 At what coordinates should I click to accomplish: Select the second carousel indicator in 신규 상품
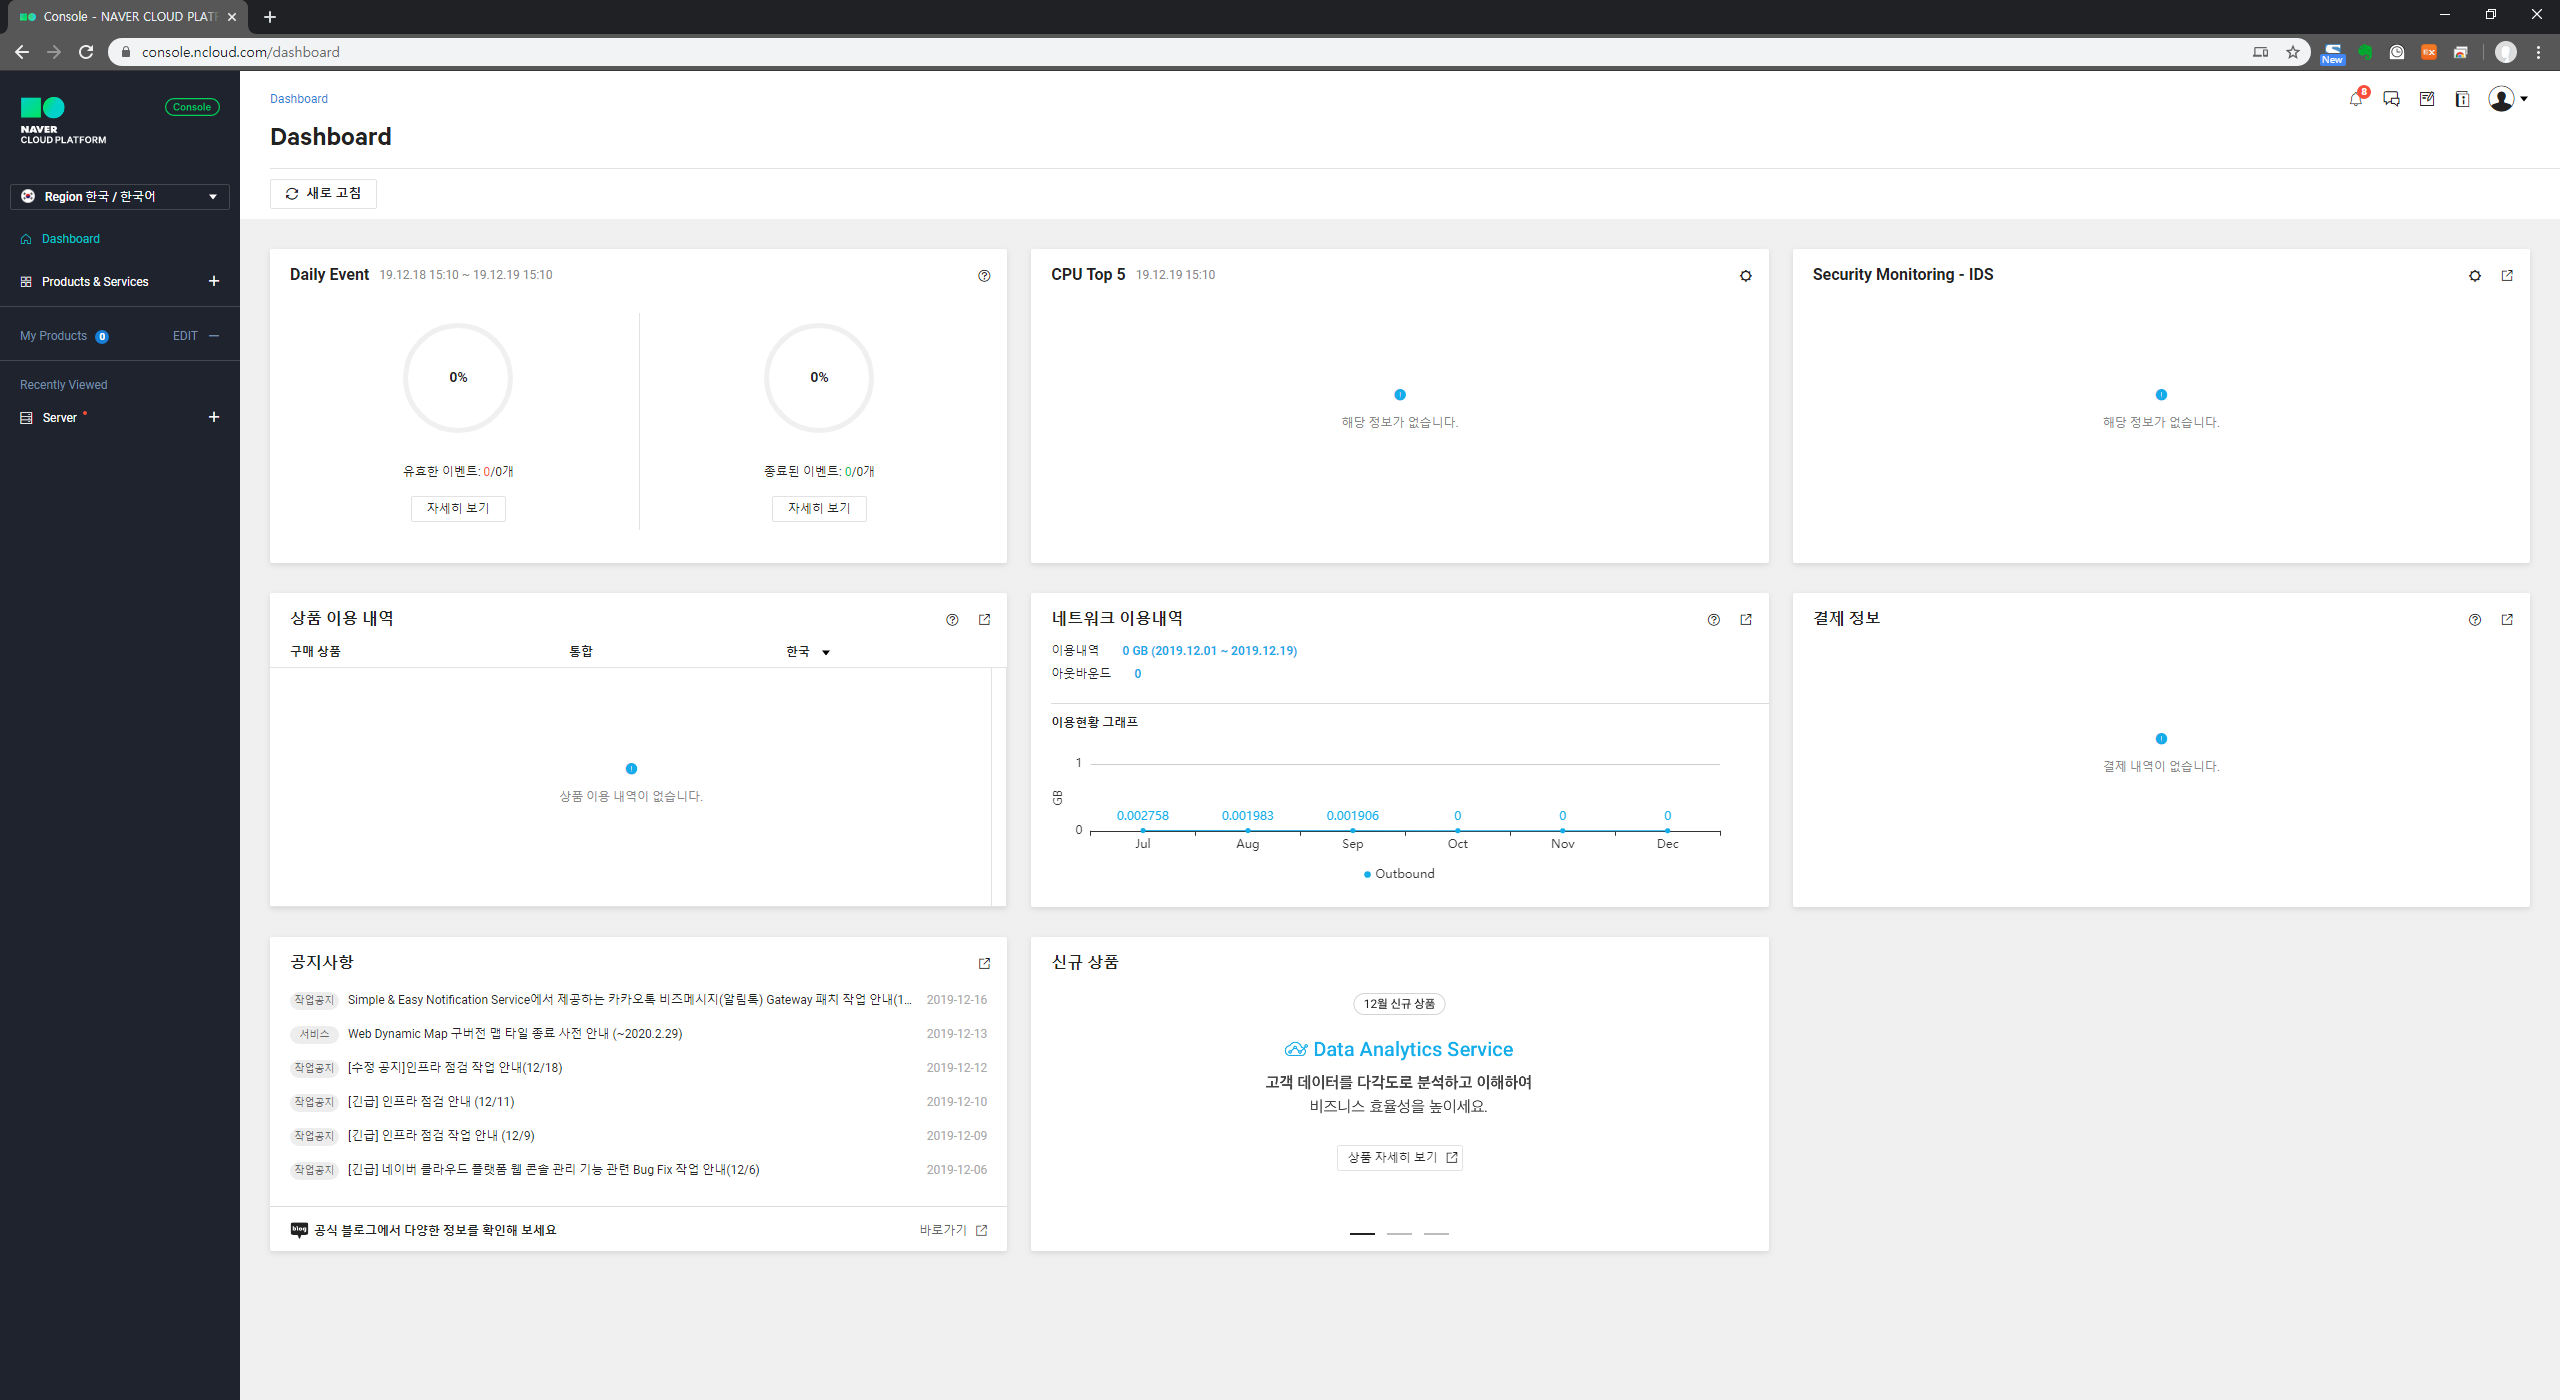1399,1234
